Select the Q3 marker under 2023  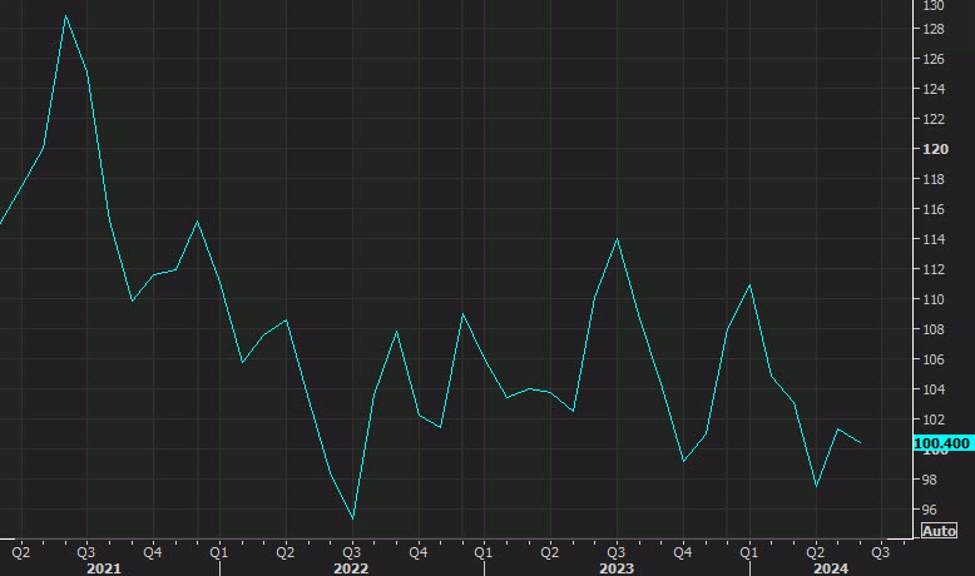tap(615, 551)
